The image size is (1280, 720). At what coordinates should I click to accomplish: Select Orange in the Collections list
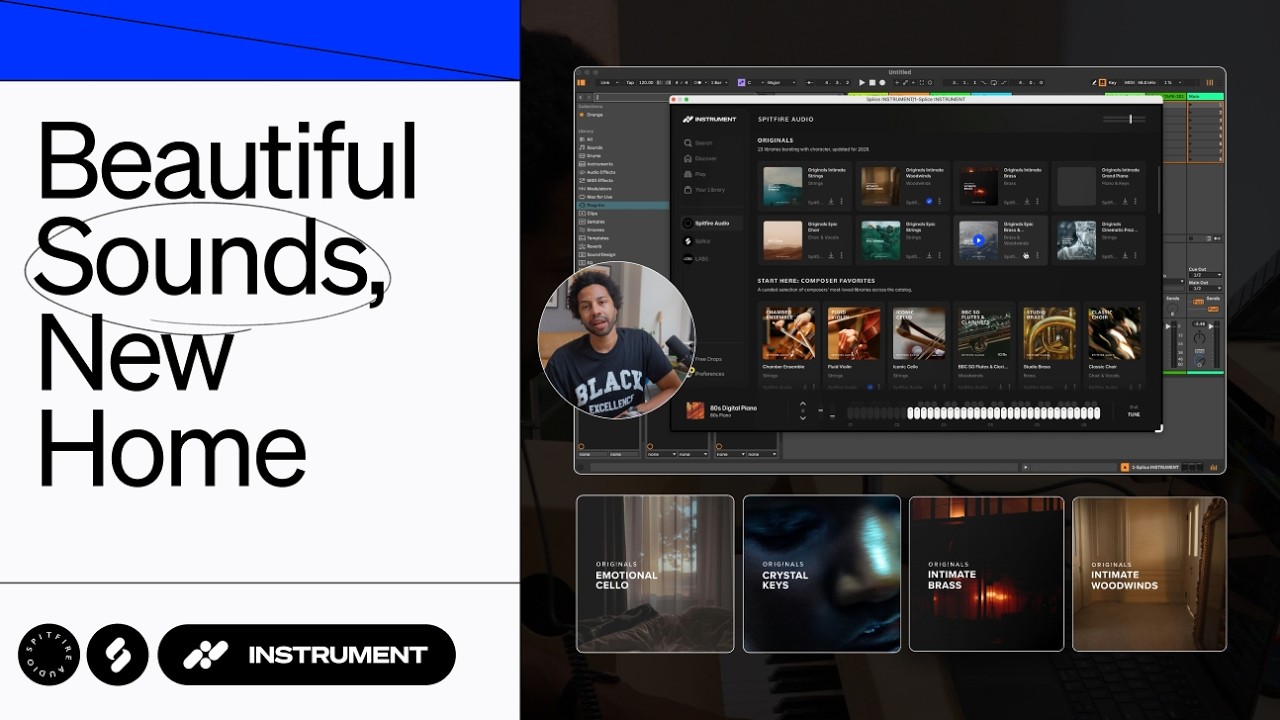tap(594, 115)
